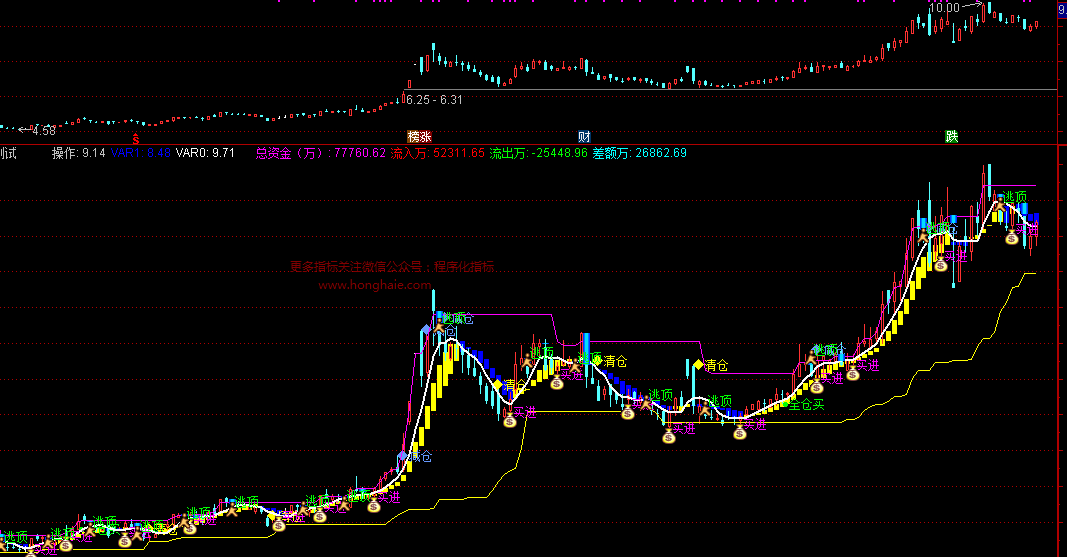Image resolution: width=1067 pixels, height=557 pixels.
Task: Click the green 跌 event tag
Action: (951, 136)
